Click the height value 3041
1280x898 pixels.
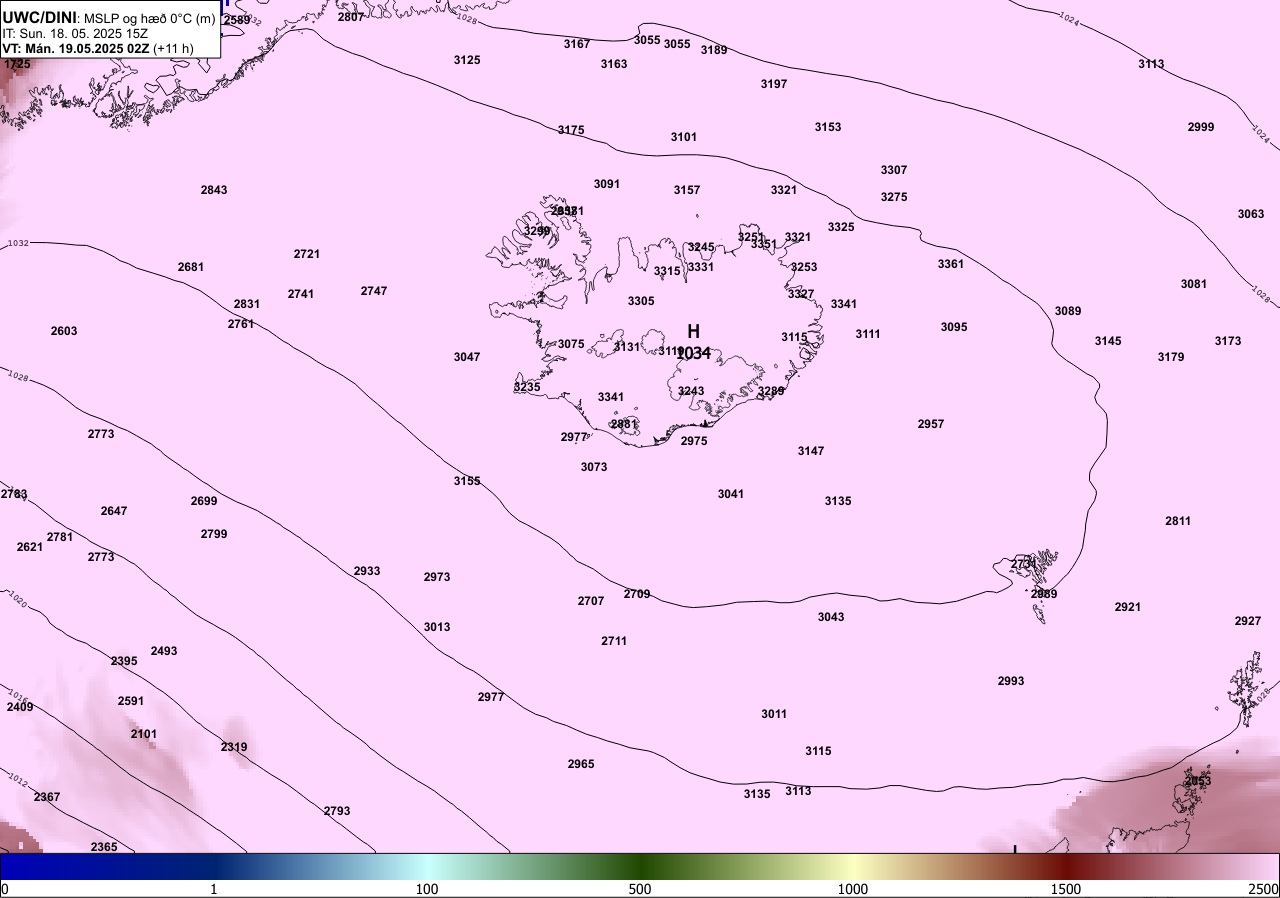[x=731, y=494]
